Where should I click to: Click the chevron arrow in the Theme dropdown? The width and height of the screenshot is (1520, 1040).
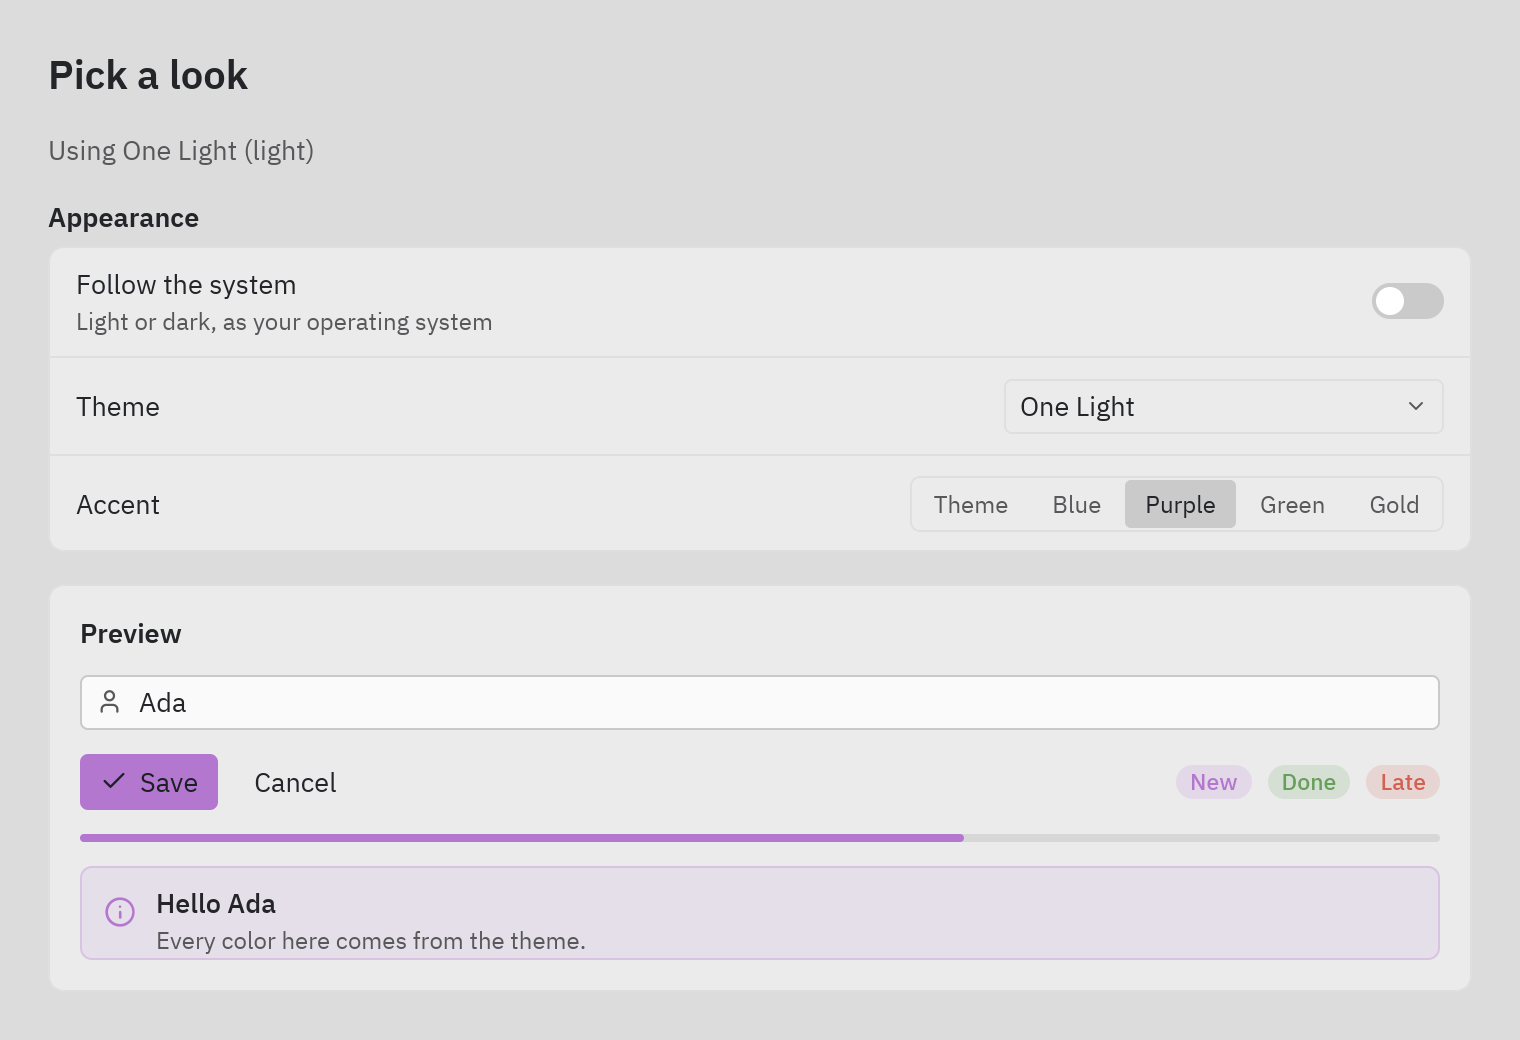click(x=1416, y=406)
